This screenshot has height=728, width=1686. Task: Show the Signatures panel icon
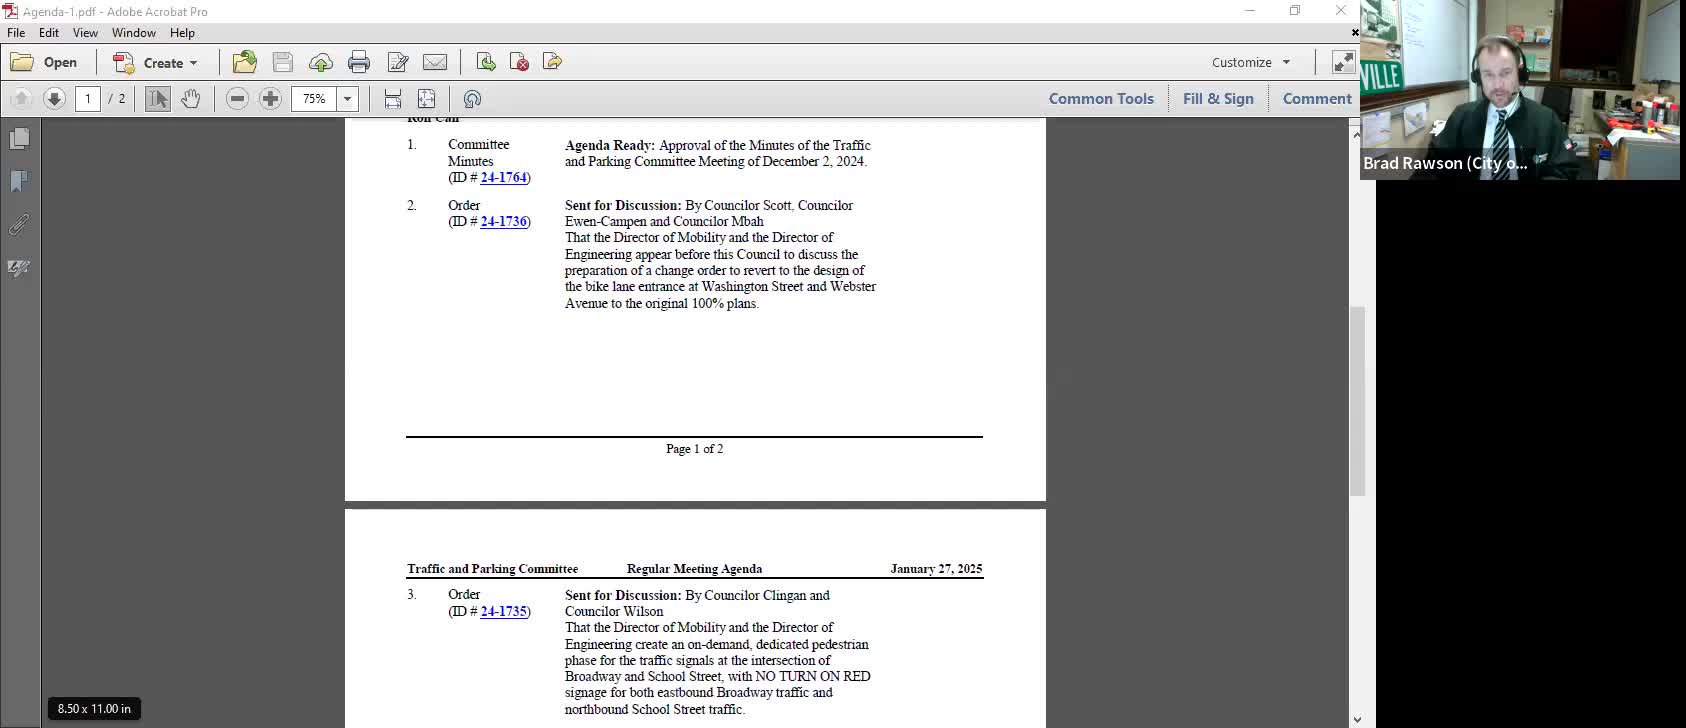(x=19, y=268)
